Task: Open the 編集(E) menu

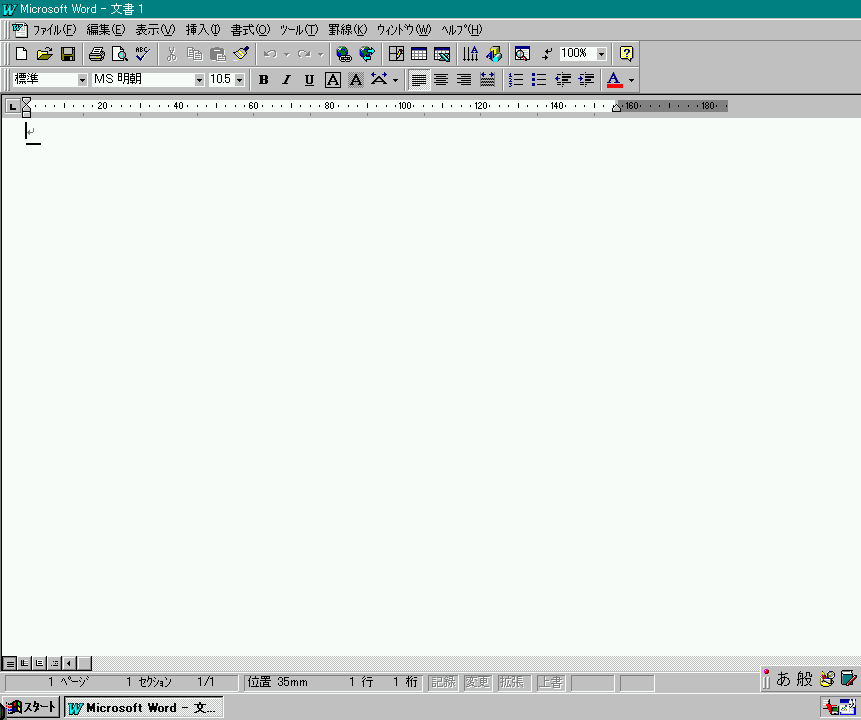Action: click(105, 30)
